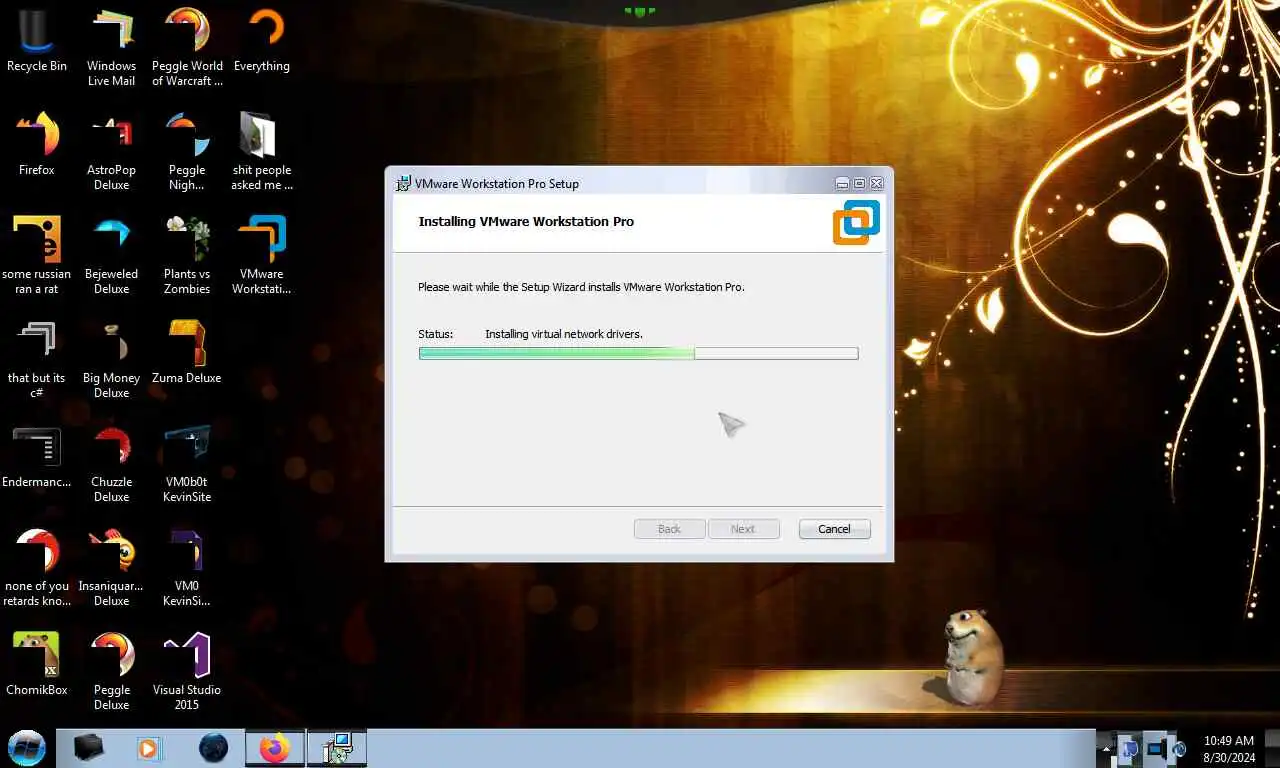
Task: Select the Big Money Deluxe desktop icon
Action: point(111,360)
